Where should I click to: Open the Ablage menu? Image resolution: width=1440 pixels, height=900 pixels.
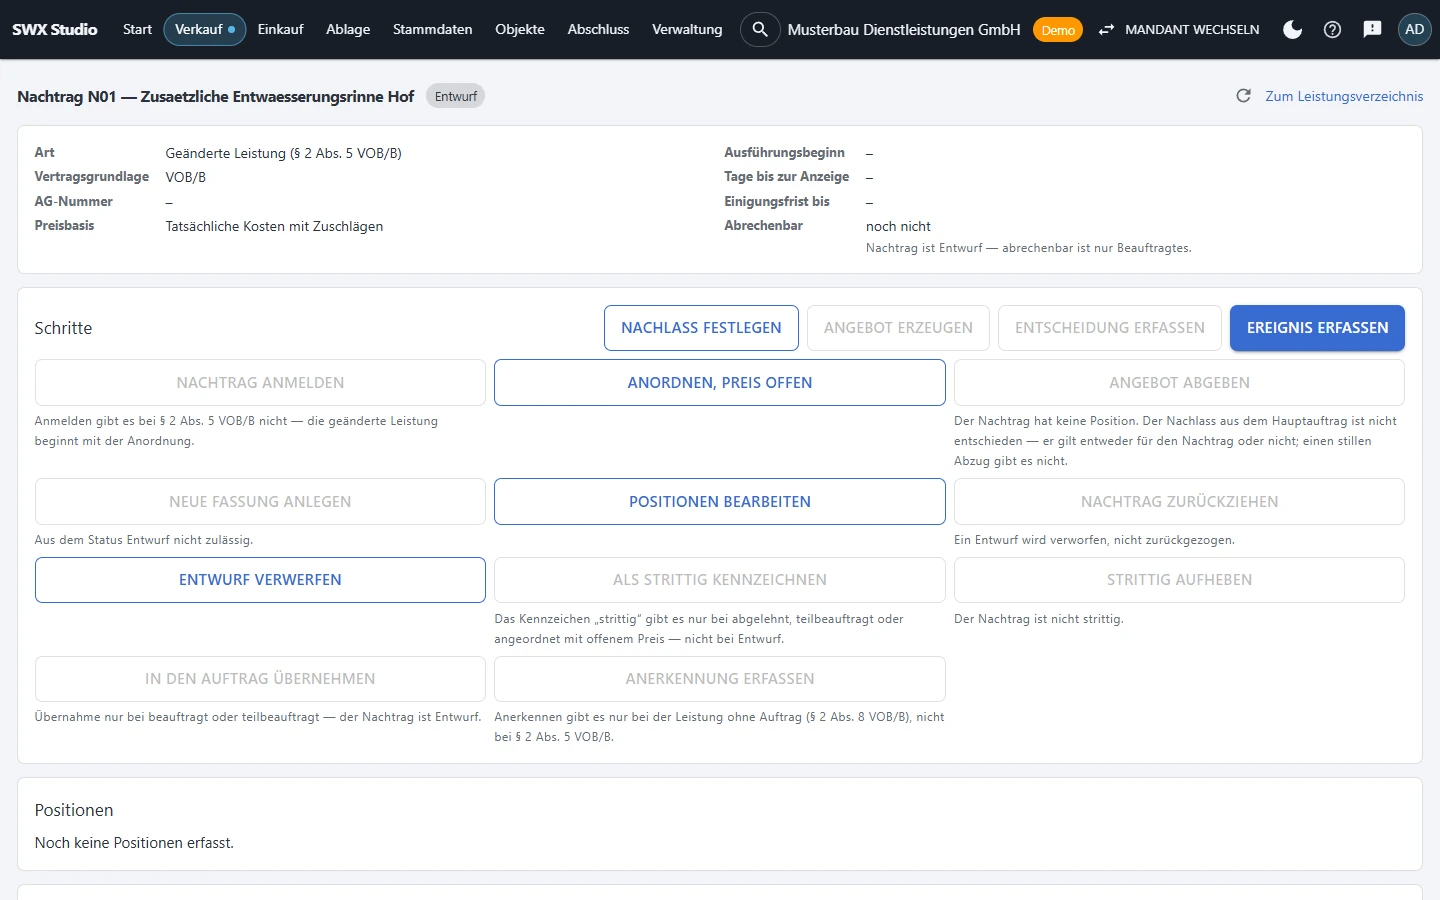tap(348, 29)
